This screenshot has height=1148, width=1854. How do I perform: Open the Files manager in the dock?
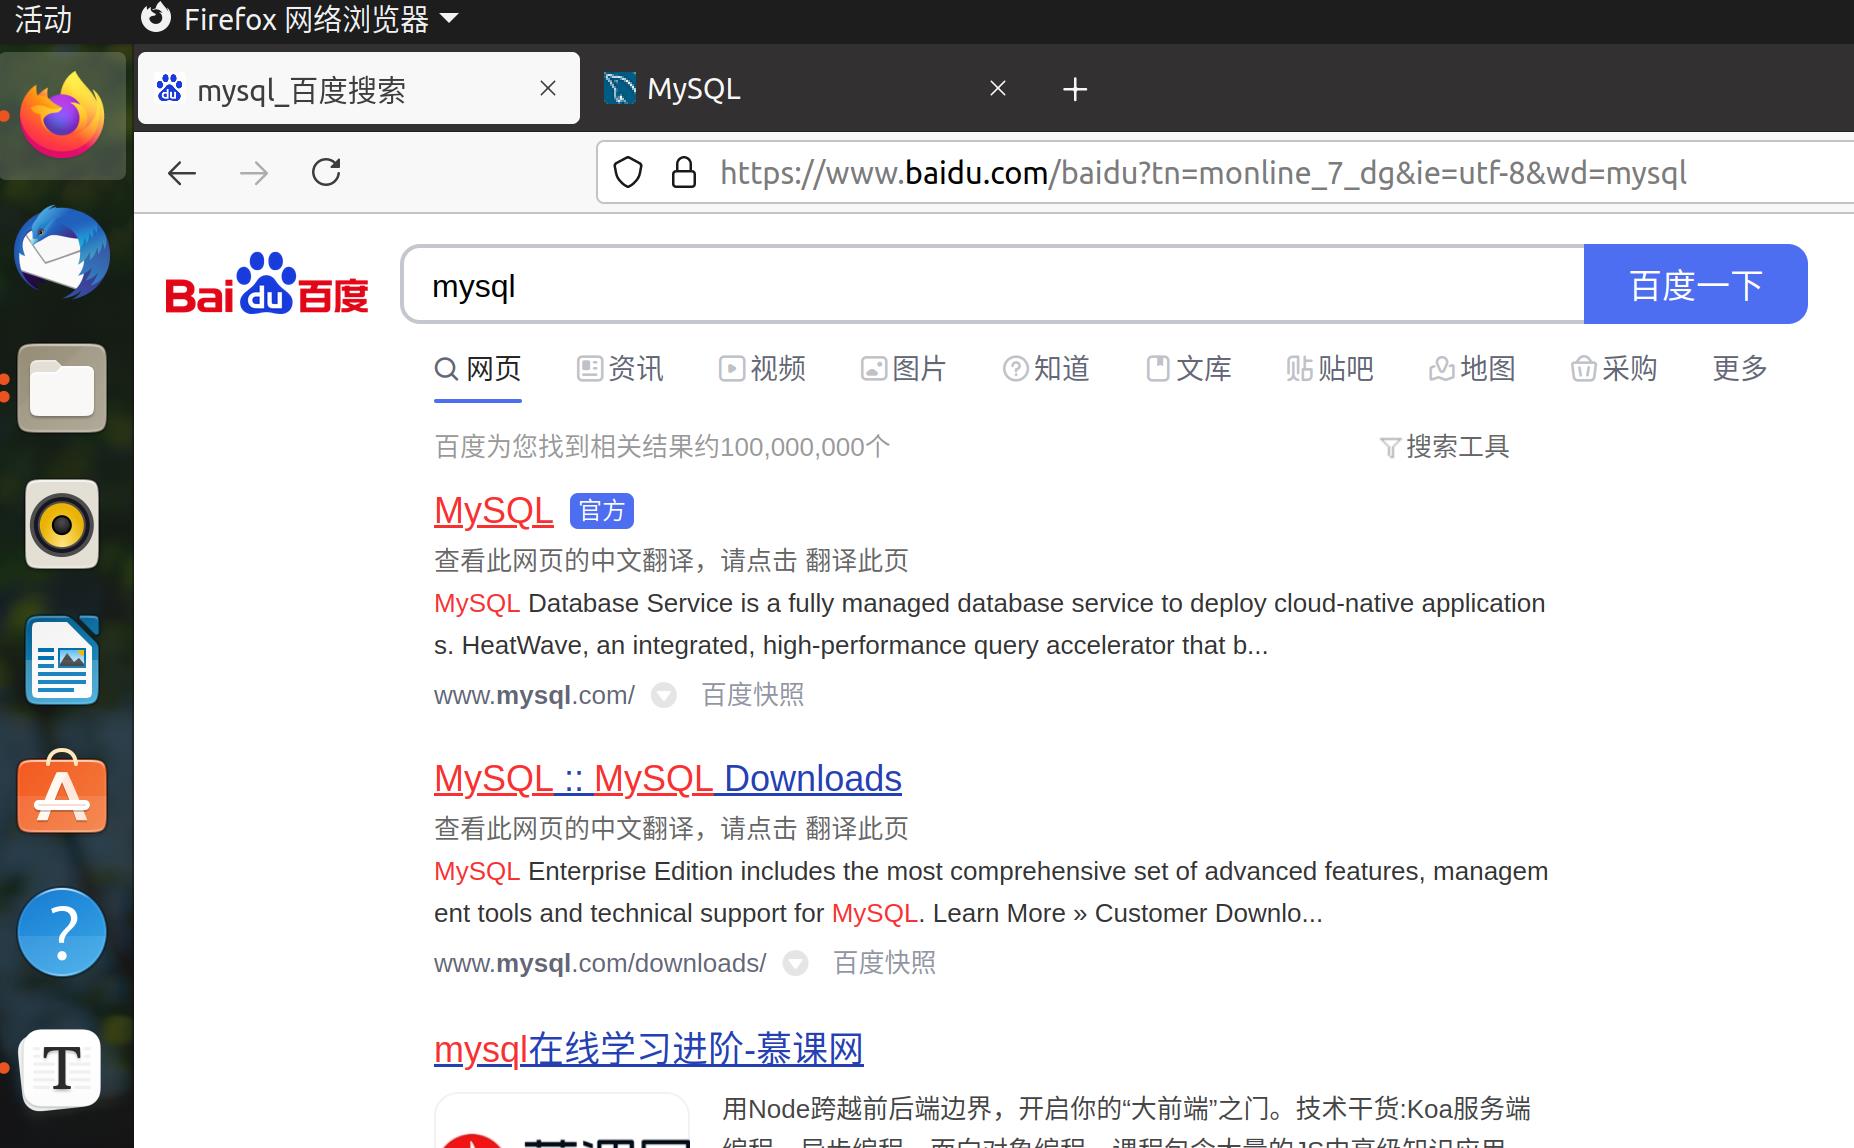(62, 388)
